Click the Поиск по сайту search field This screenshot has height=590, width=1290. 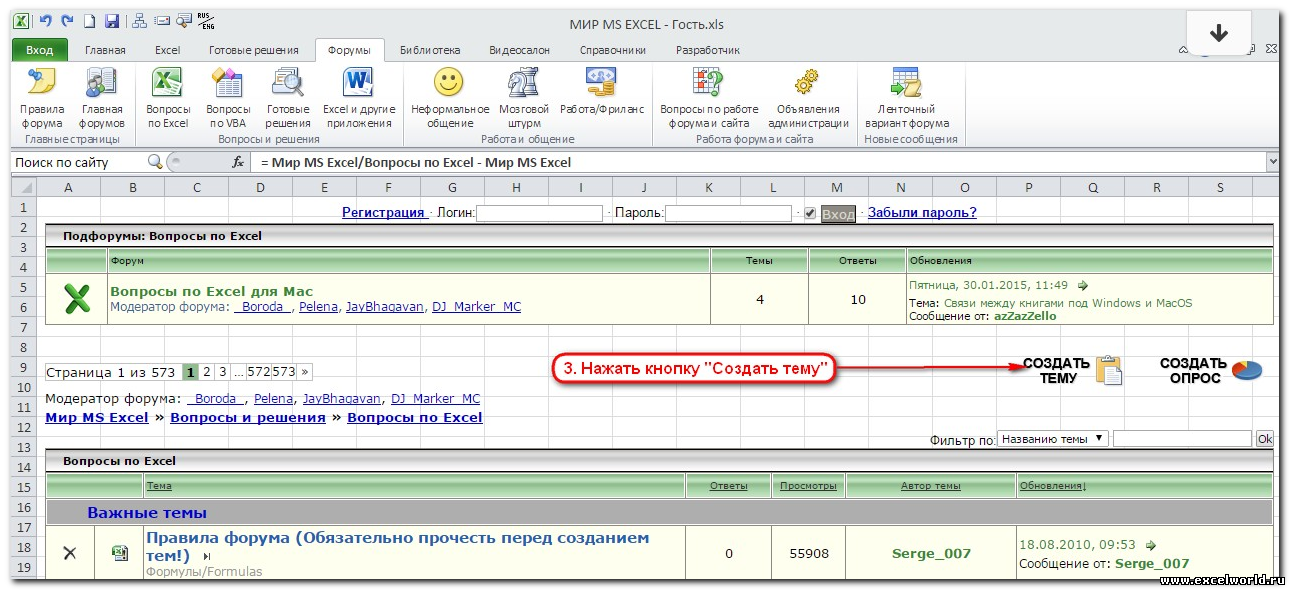78,161
